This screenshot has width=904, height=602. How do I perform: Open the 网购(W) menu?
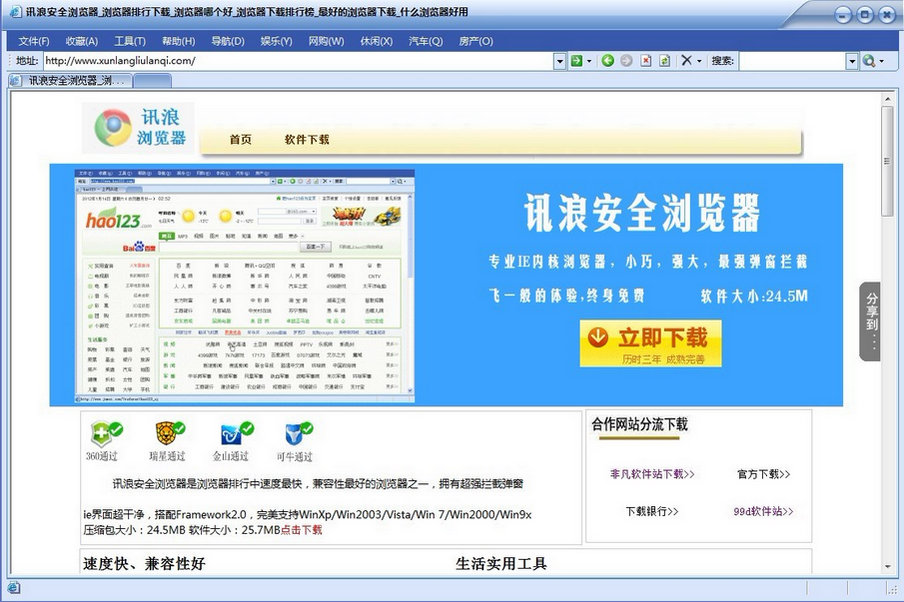[x=326, y=41]
